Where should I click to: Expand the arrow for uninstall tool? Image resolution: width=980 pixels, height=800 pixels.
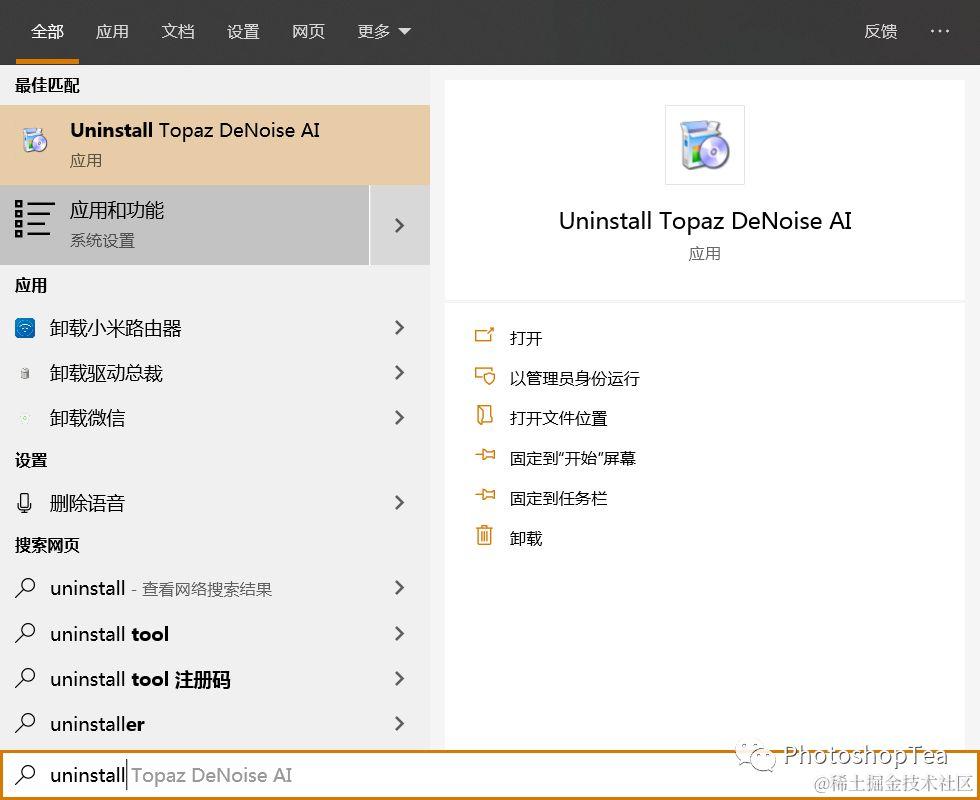coord(400,634)
